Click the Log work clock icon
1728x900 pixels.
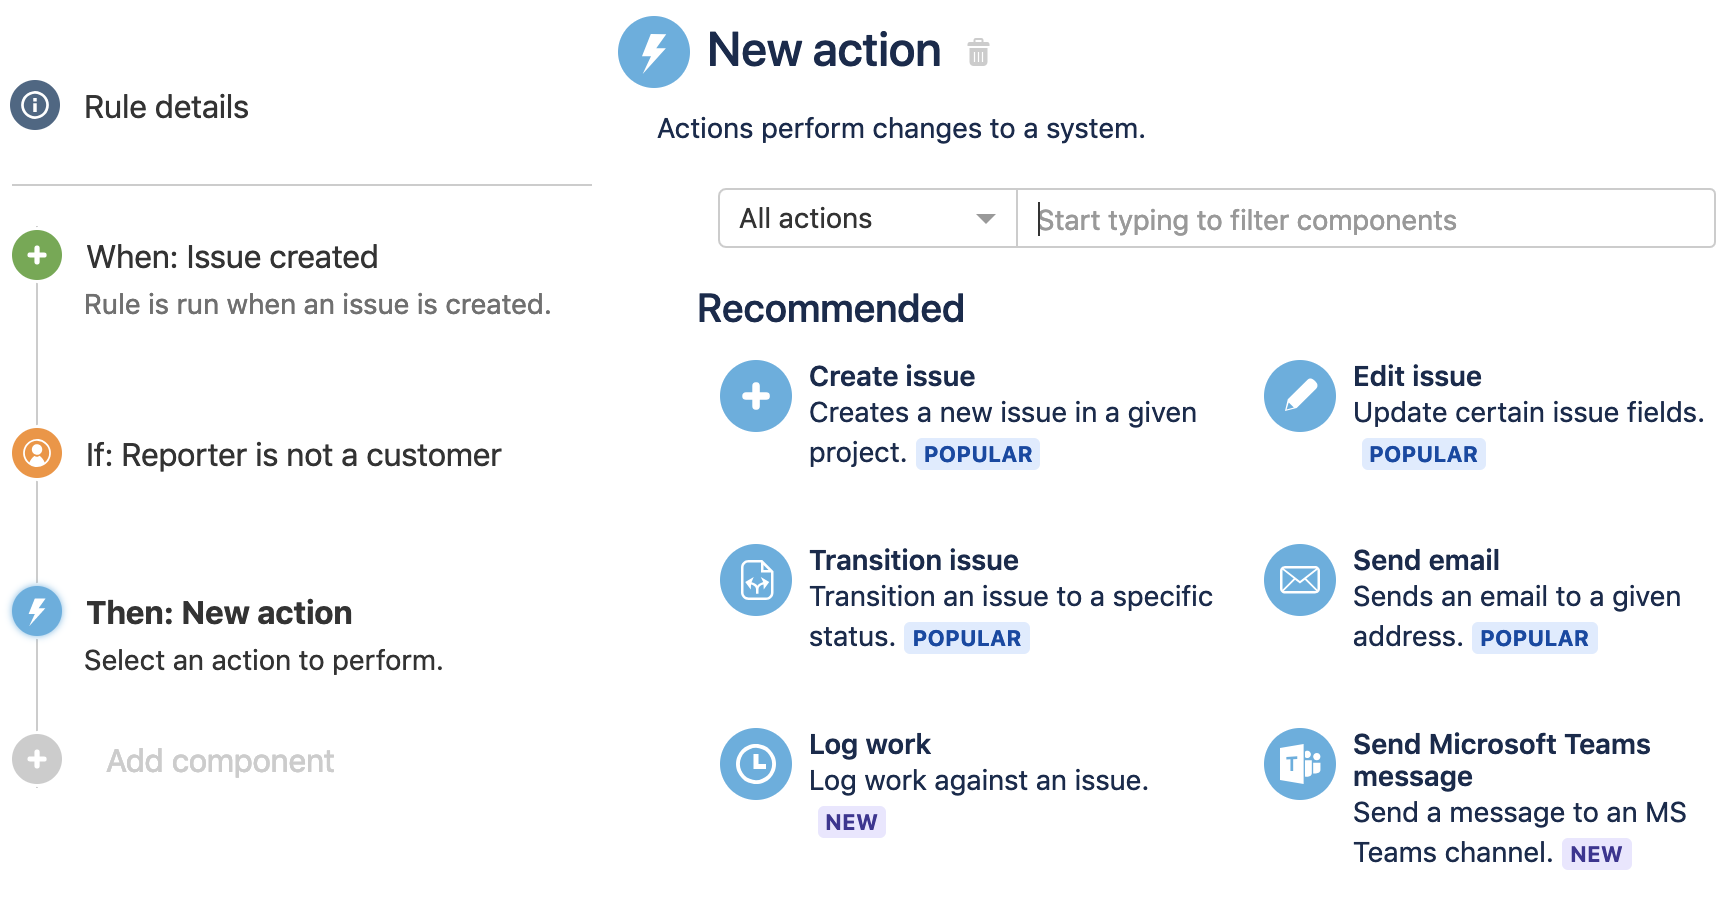click(756, 764)
